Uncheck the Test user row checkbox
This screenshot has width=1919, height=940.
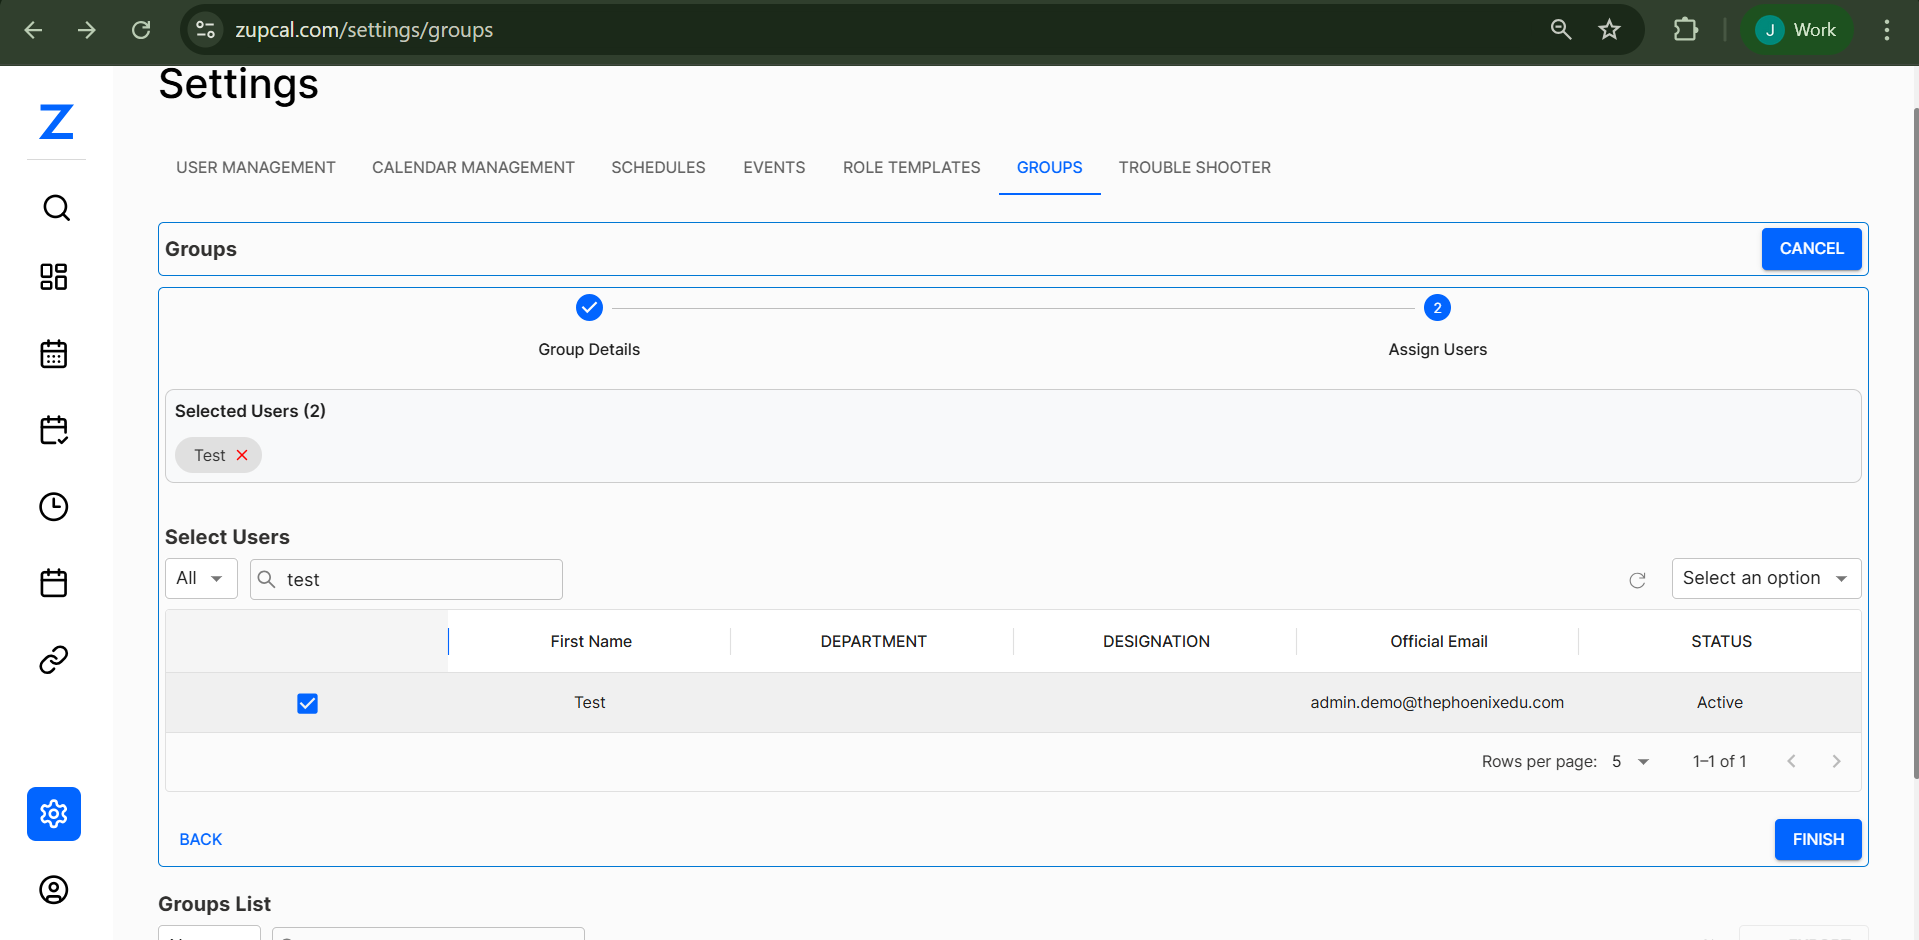coord(307,703)
